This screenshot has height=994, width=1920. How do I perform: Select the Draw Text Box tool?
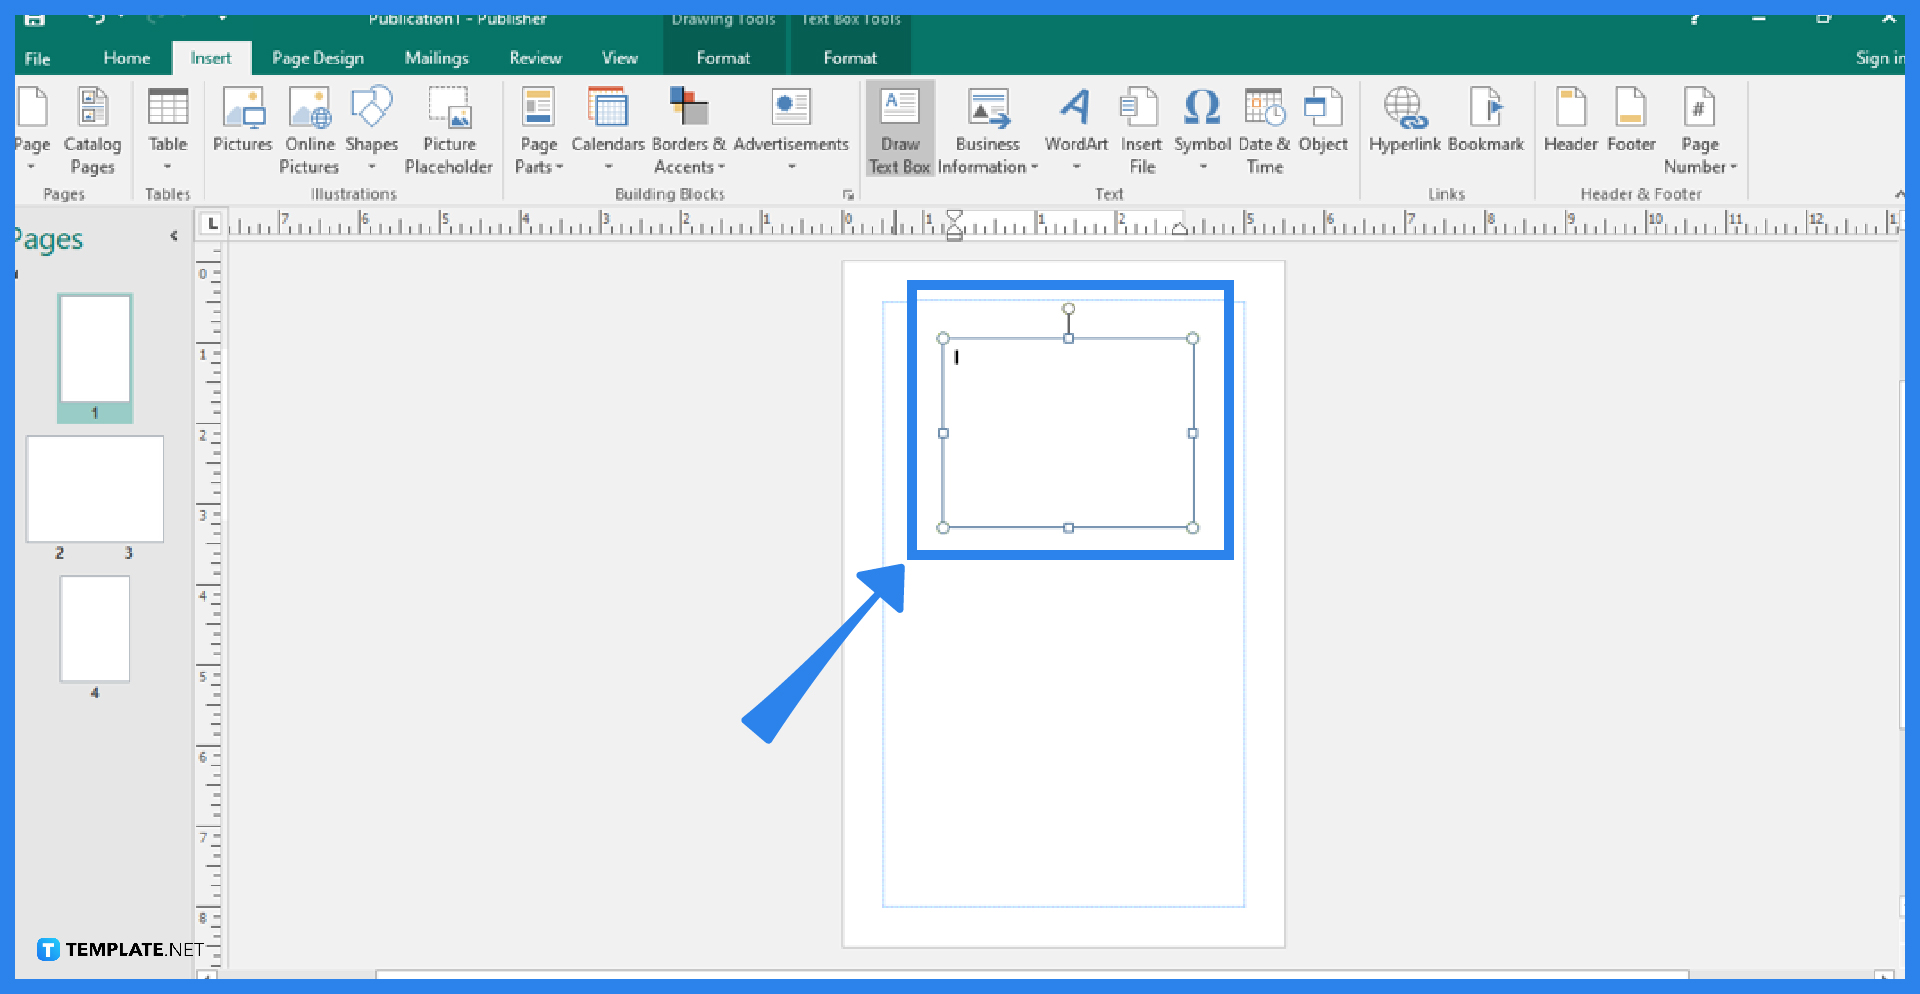click(898, 128)
